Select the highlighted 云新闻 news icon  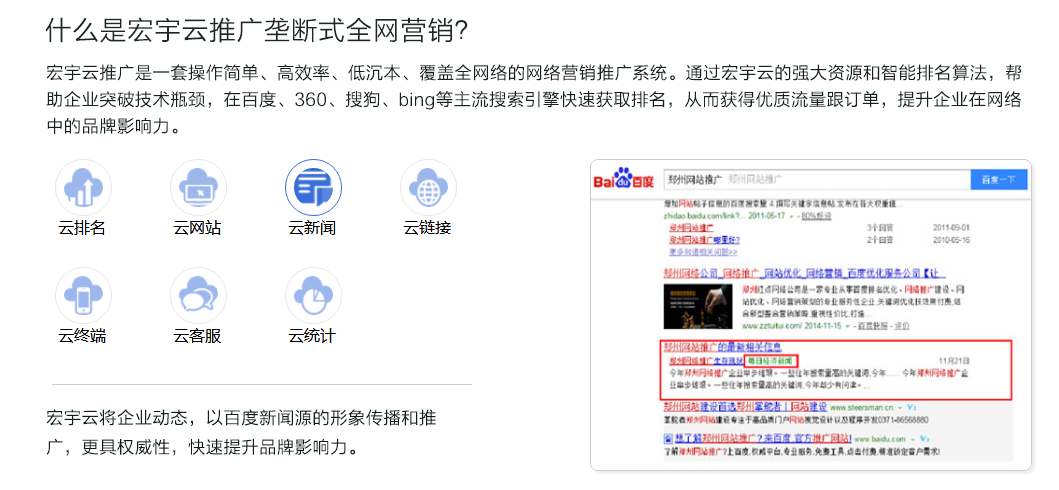pyautogui.click(x=313, y=187)
